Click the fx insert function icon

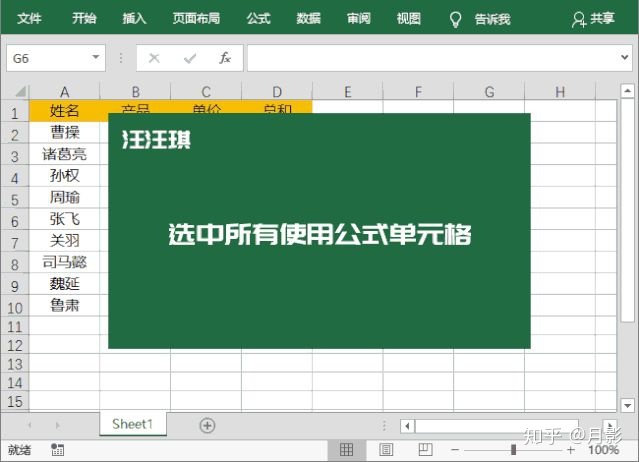(x=225, y=58)
